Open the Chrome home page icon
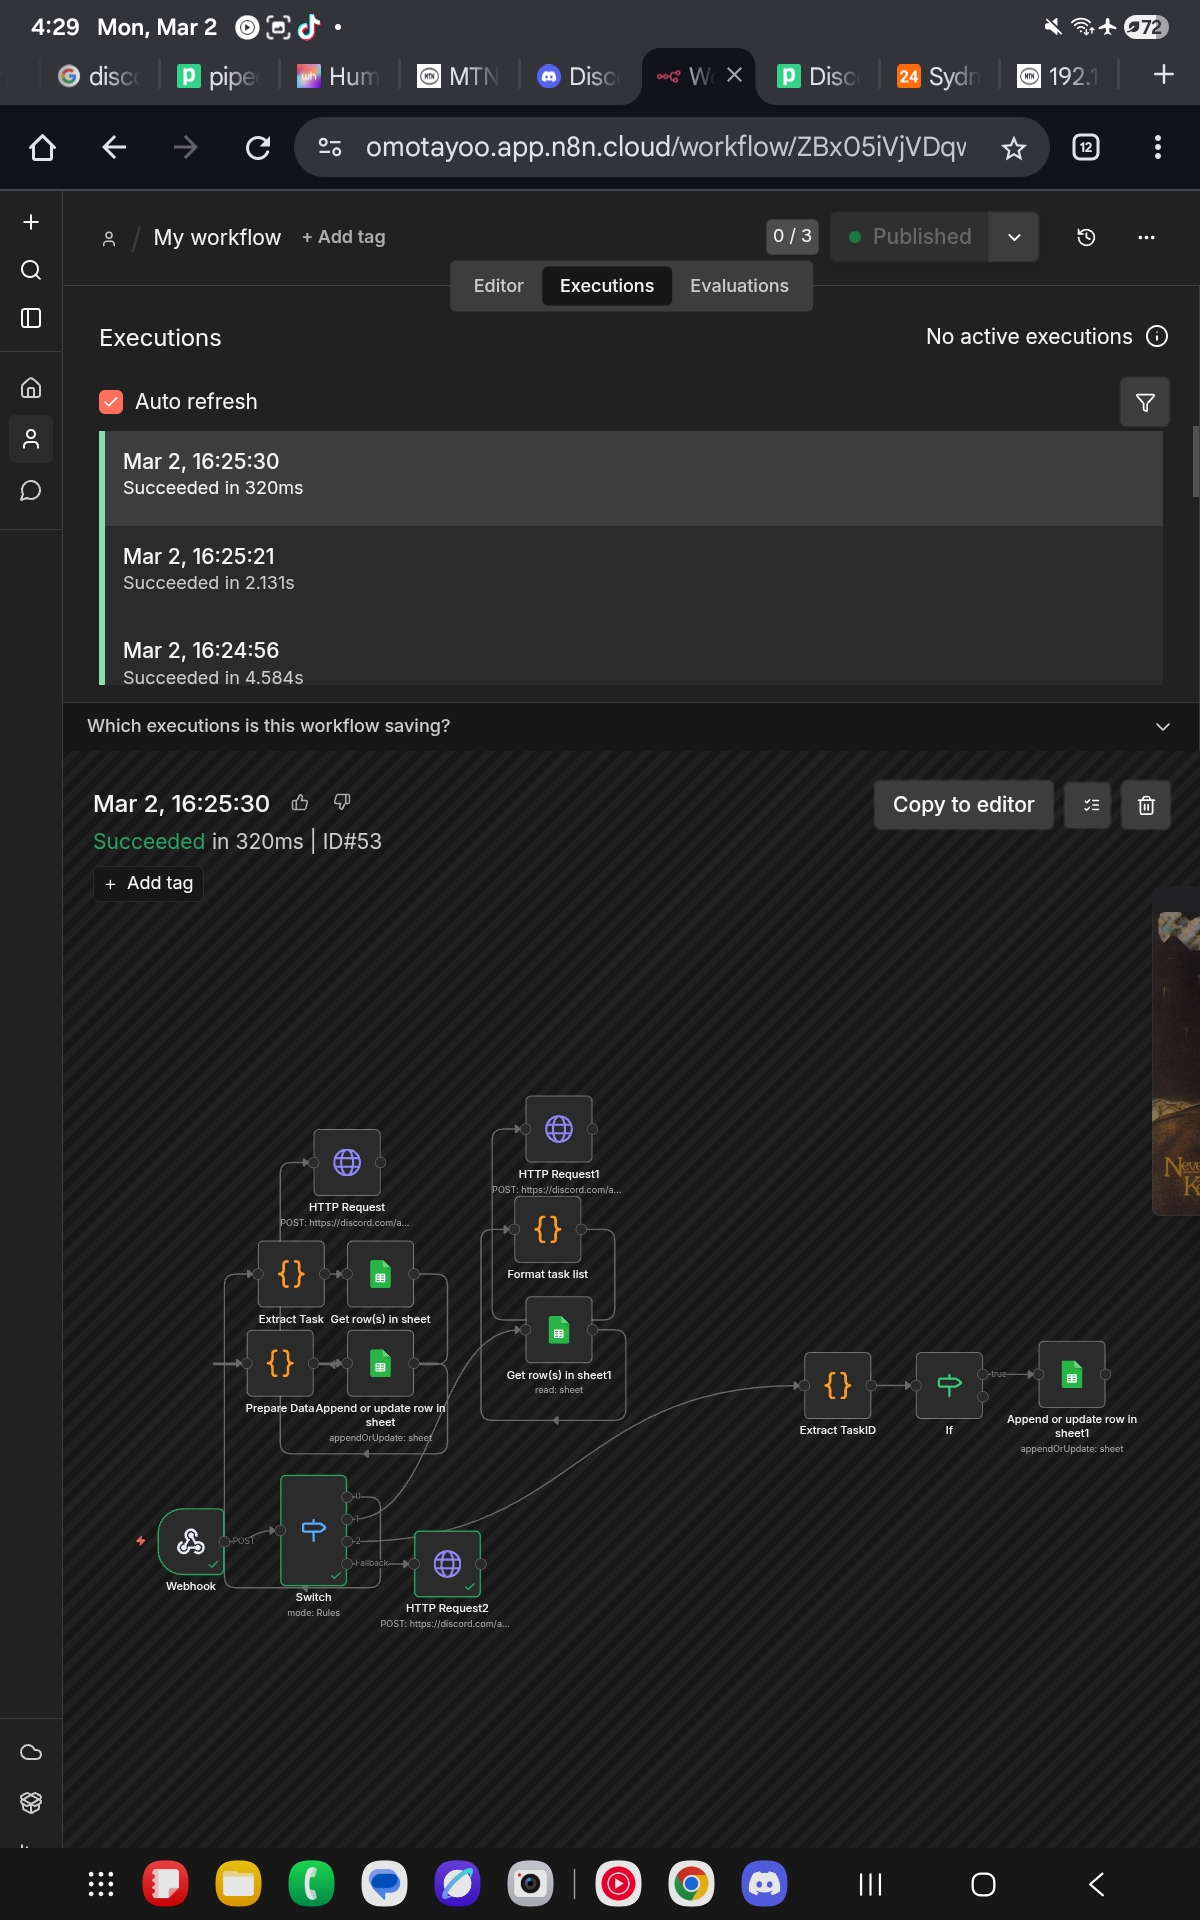 (42, 148)
